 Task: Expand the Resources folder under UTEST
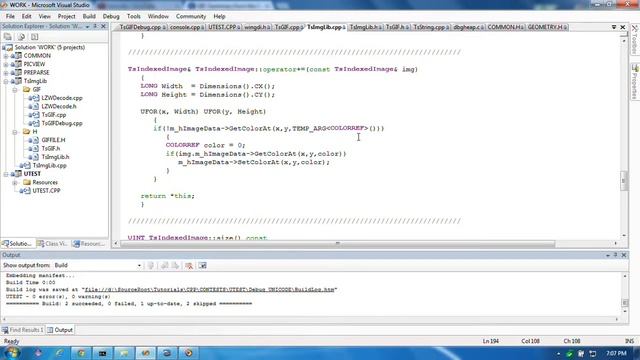15,182
